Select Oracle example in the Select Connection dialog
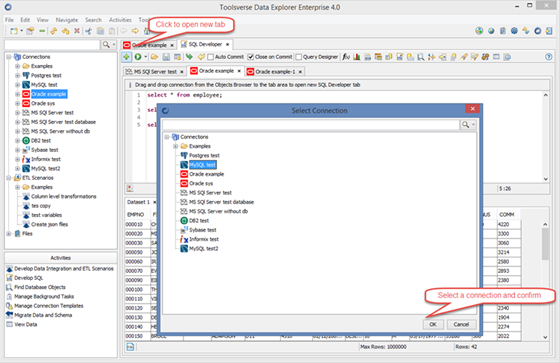 206,174
